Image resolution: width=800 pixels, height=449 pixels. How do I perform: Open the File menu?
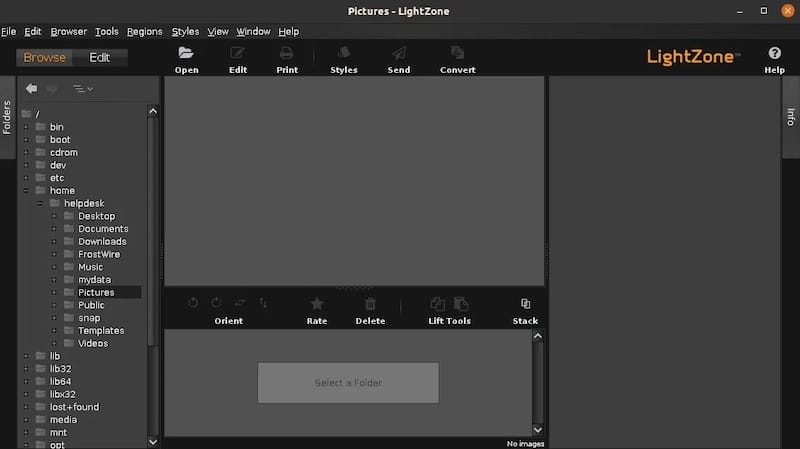(x=9, y=32)
